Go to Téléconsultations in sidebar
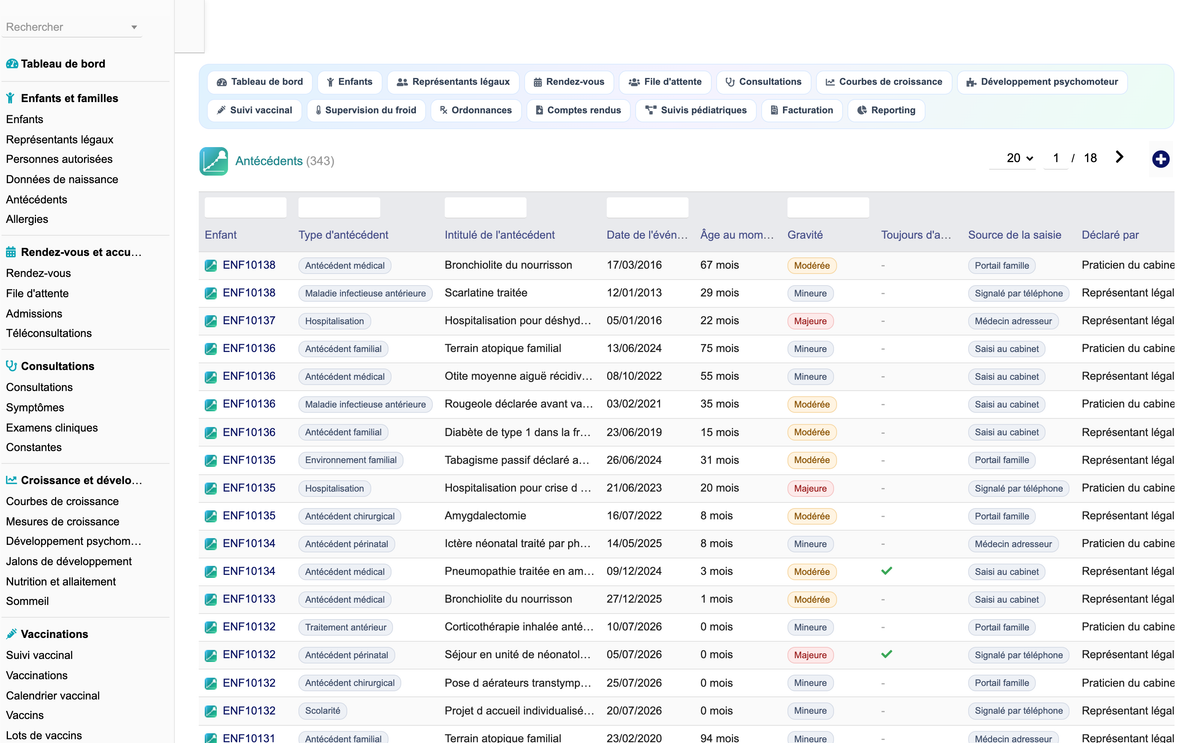Image resolution: width=1200 pixels, height=743 pixels. pos(49,333)
